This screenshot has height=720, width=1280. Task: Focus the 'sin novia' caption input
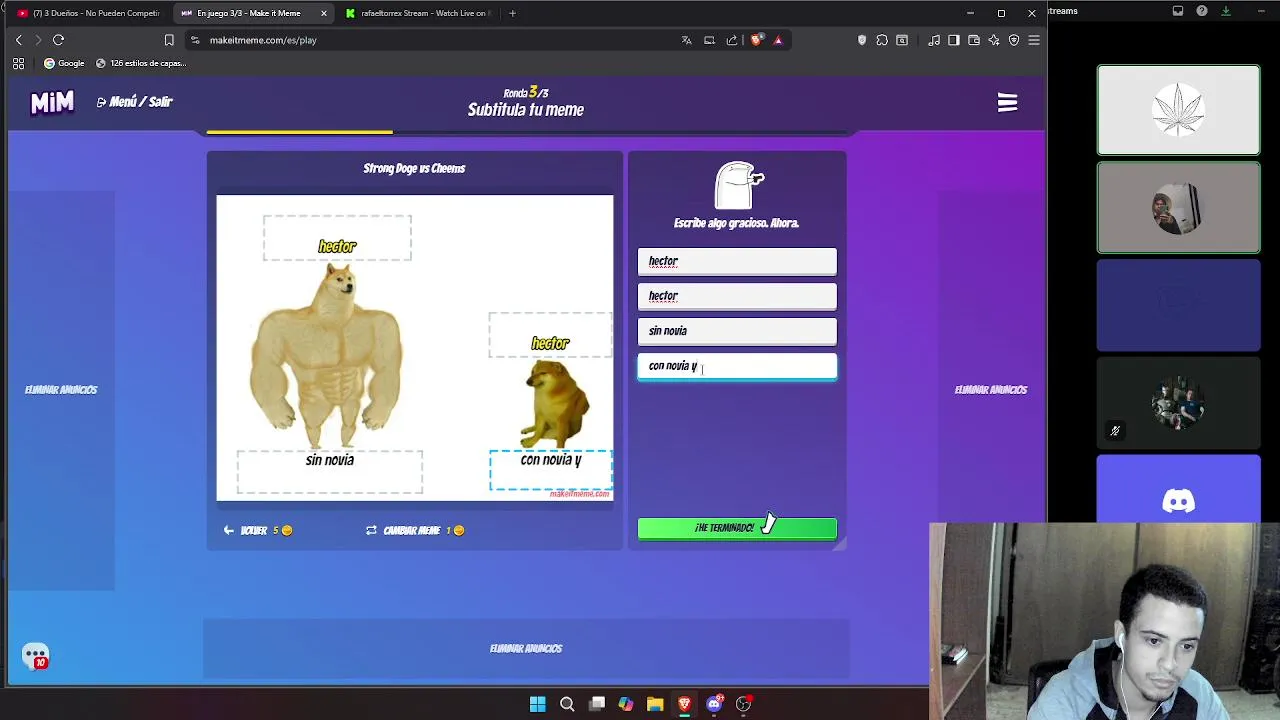pos(737,331)
